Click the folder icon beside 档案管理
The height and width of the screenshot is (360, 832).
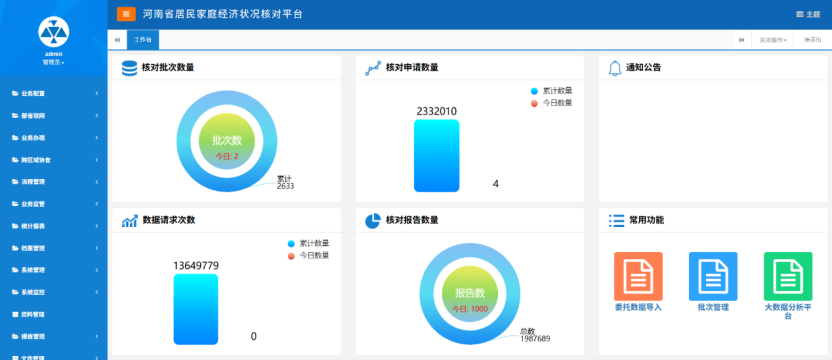[x=15, y=248]
